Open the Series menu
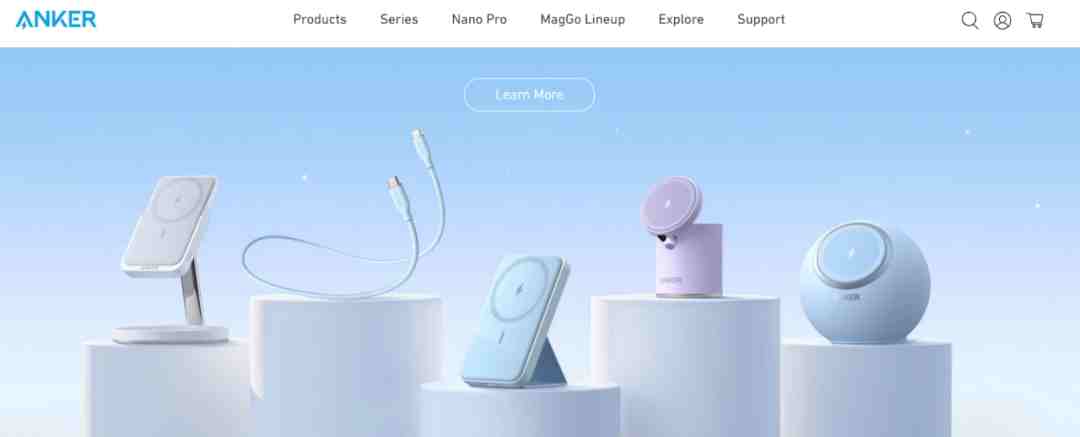Image resolution: width=1080 pixels, height=437 pixels. (399, 19)
